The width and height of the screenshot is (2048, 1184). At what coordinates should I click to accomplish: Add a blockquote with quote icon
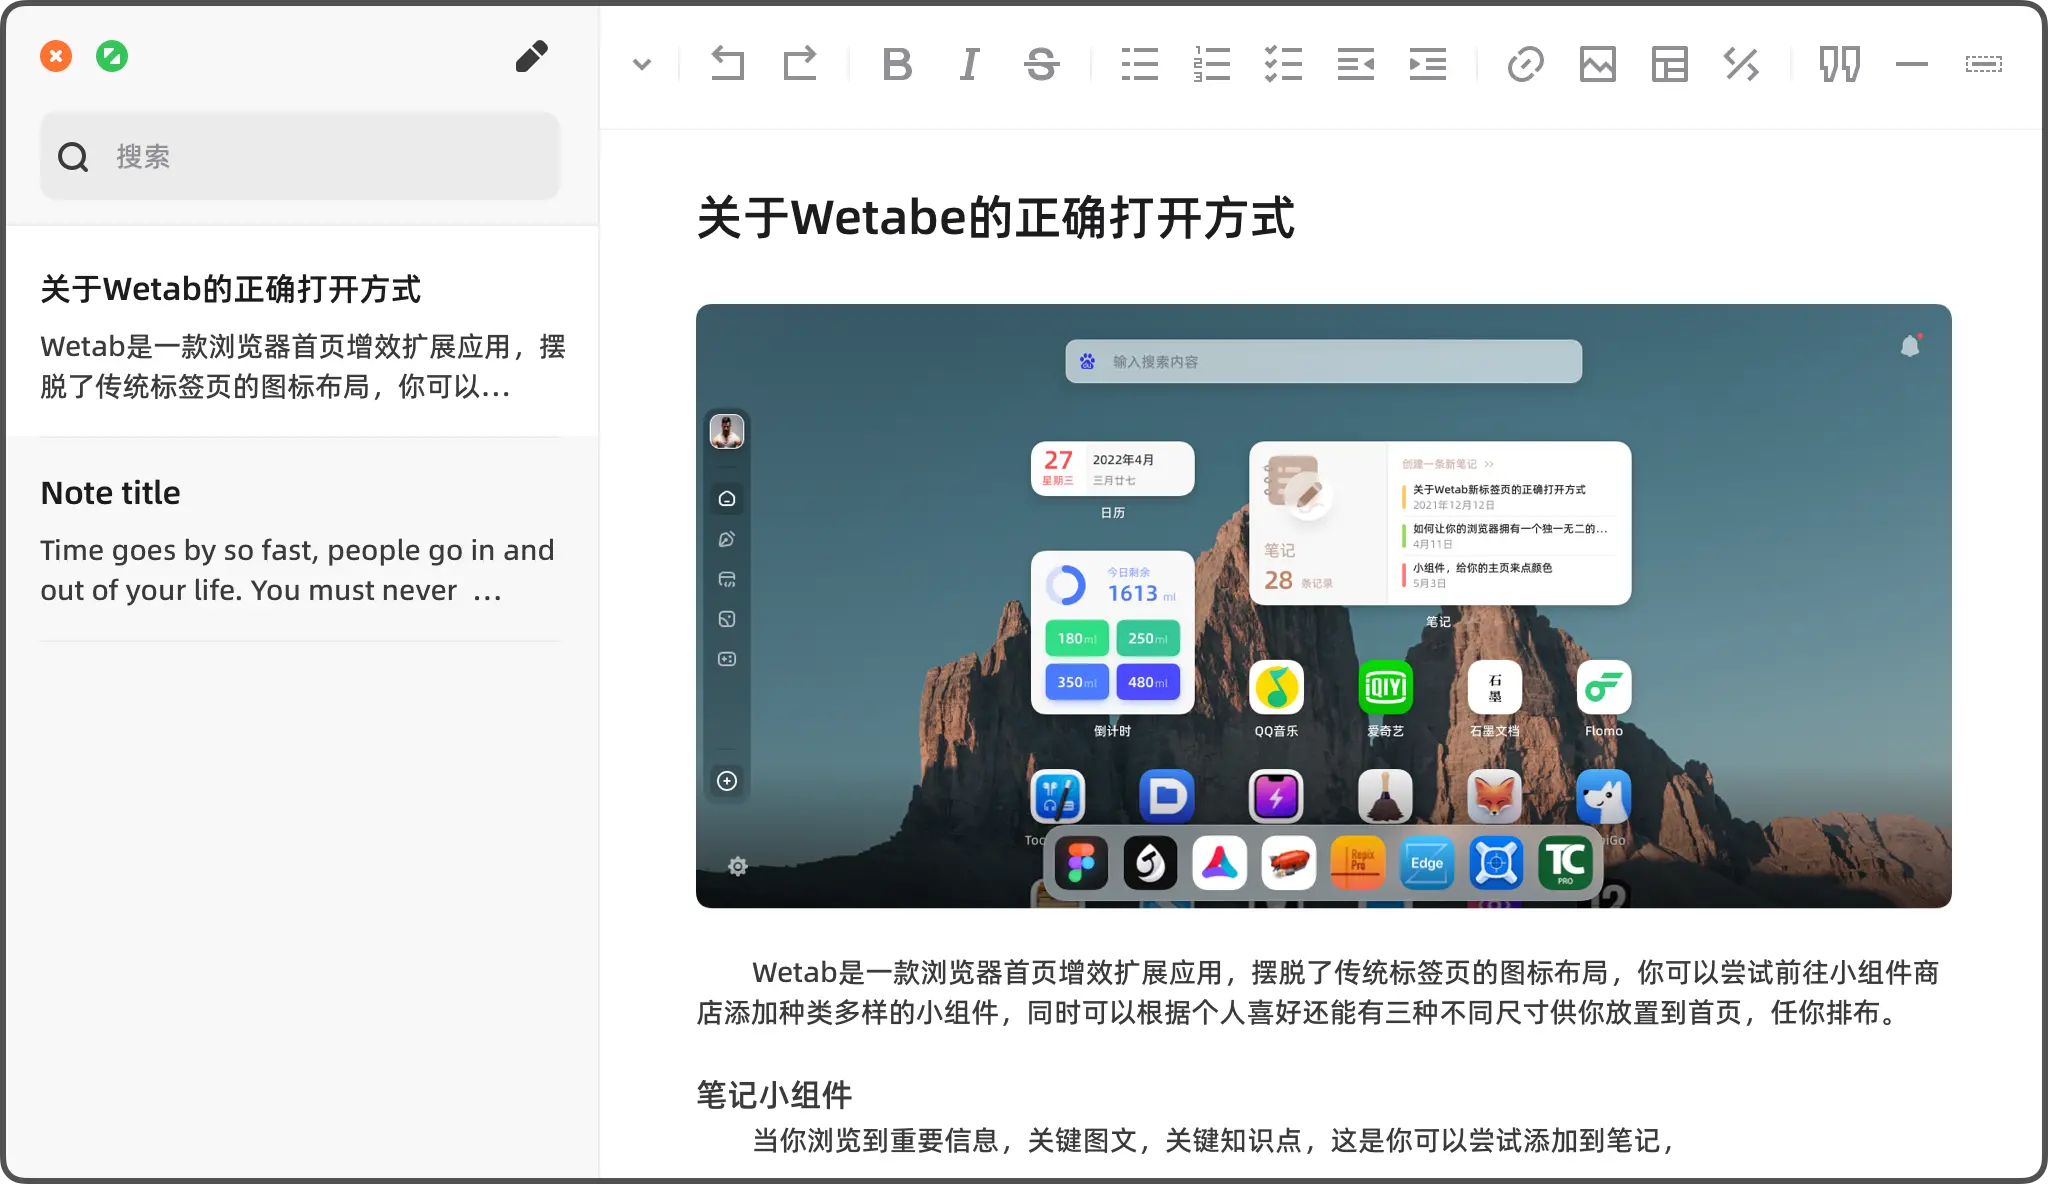(1839, 65)
